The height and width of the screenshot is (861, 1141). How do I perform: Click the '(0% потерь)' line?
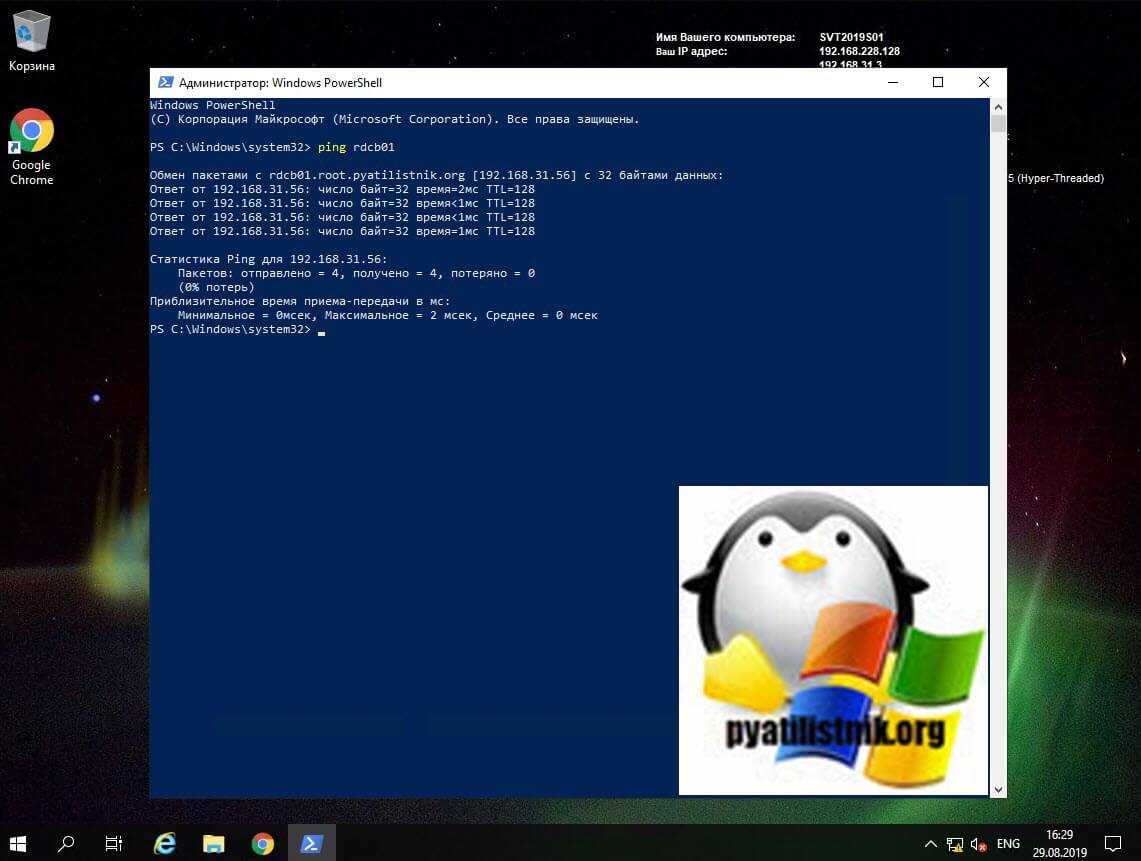[216, 287]
